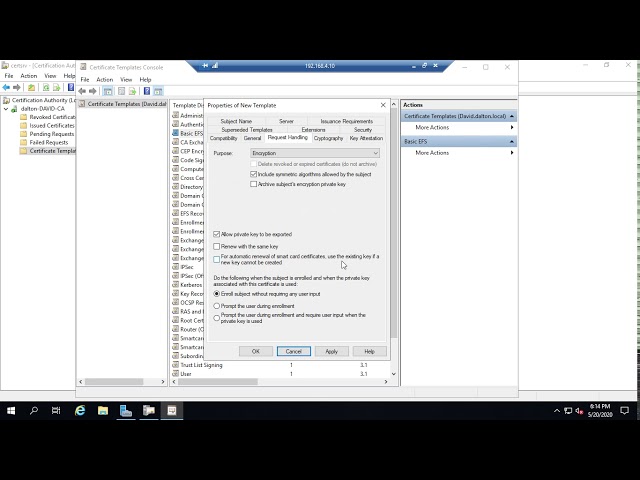
Task: Click Export List icon in Templates Console toolbar
Action: pyautogui.click(x=132, y=91)
